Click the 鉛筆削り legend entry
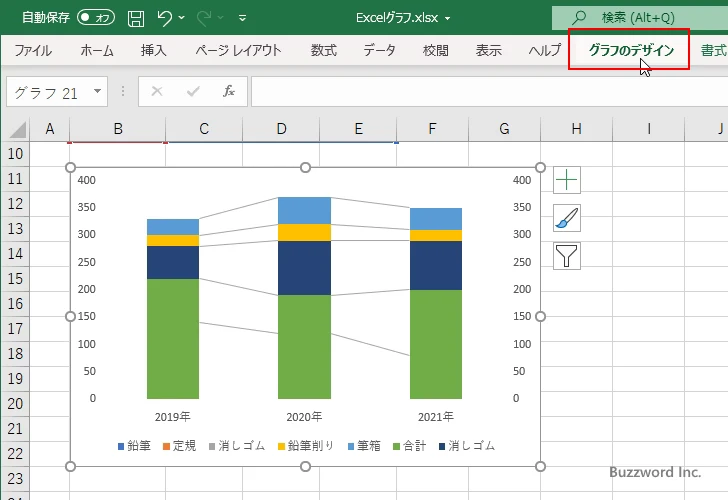The height and width of the screenshot is (500, 728). [x=306, y=446]
